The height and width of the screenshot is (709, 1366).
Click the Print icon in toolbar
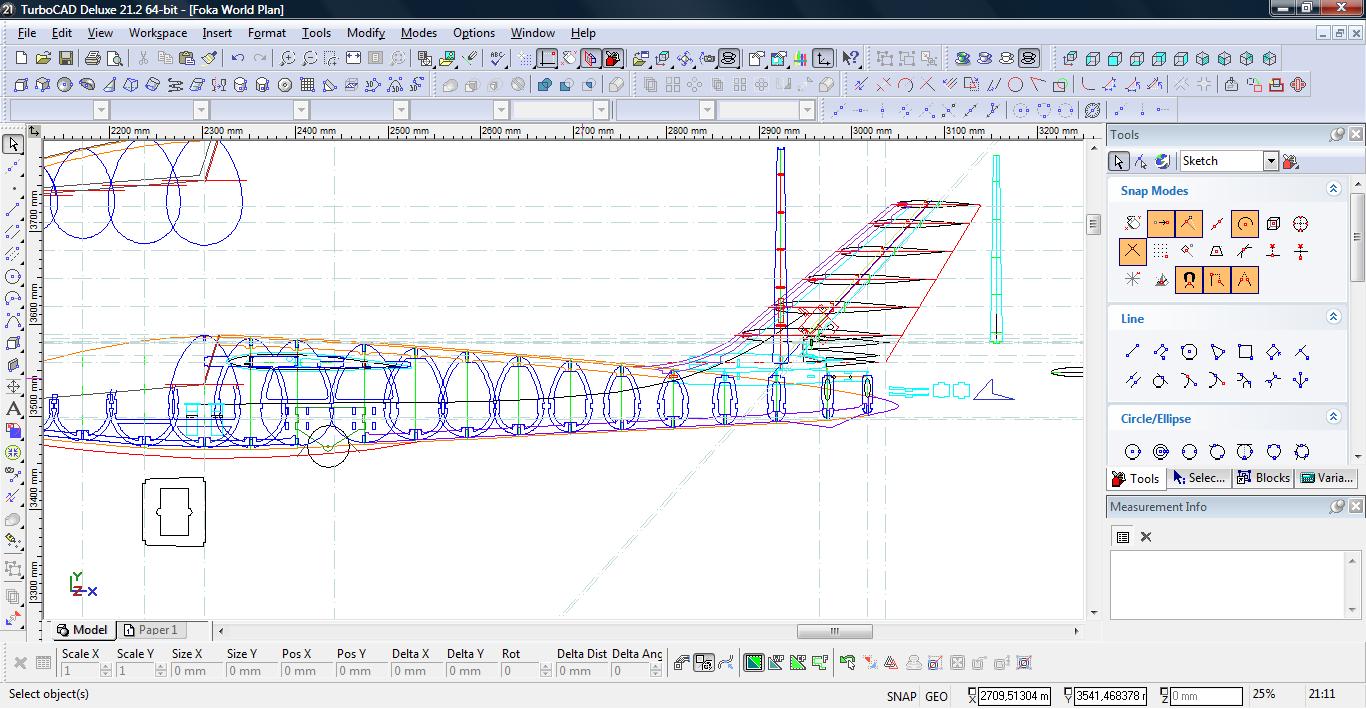93,59
